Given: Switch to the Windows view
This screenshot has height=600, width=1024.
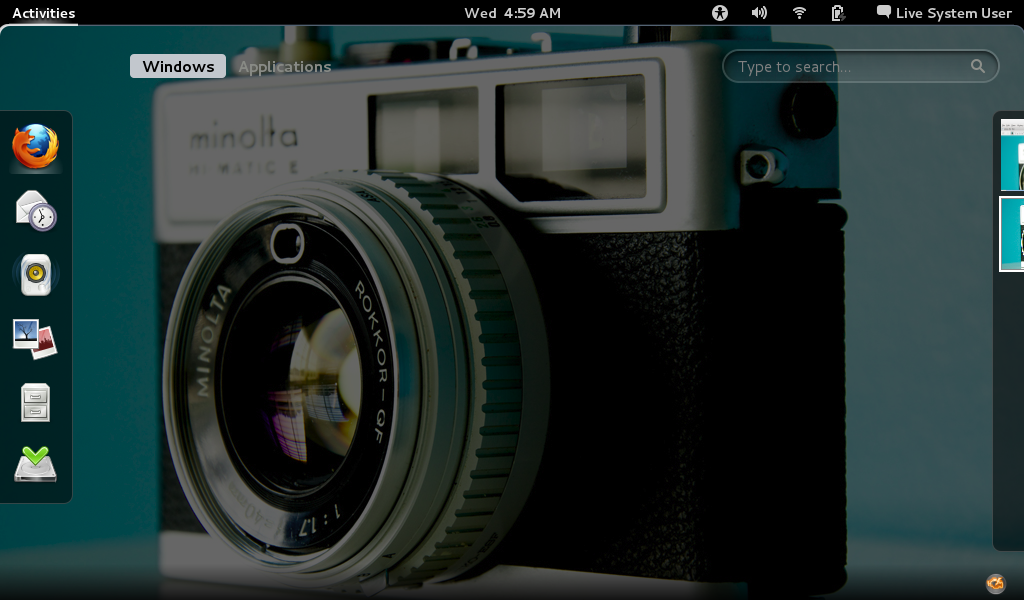Looking at the screenshot, I should click(178, 67).
